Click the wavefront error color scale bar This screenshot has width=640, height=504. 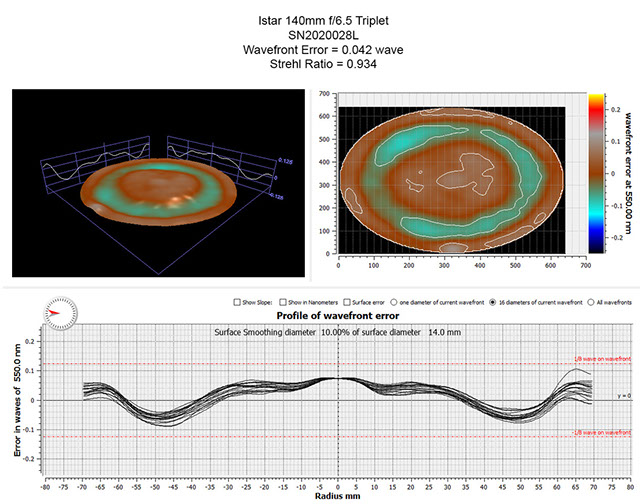tap(594, 174)
